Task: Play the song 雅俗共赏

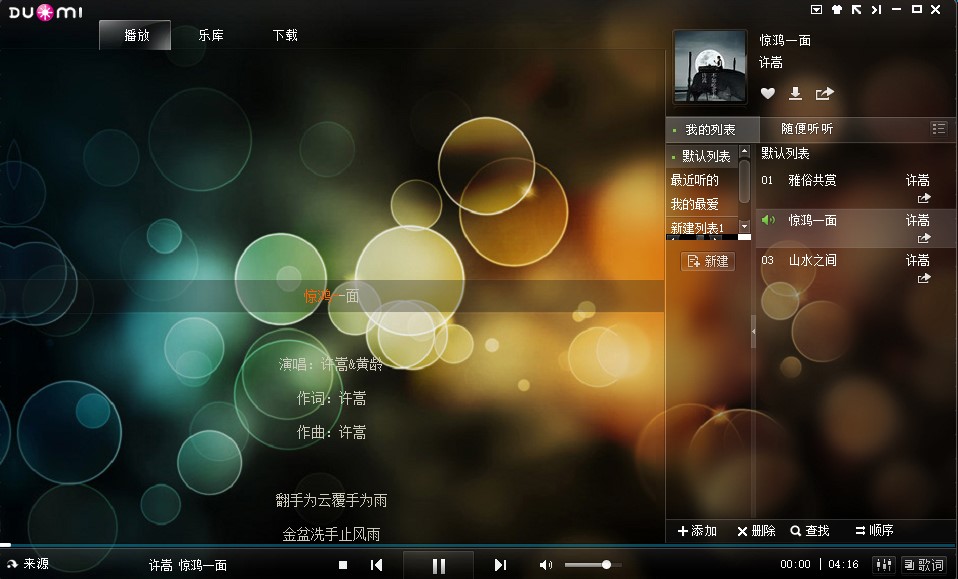Action: point(813,180)
